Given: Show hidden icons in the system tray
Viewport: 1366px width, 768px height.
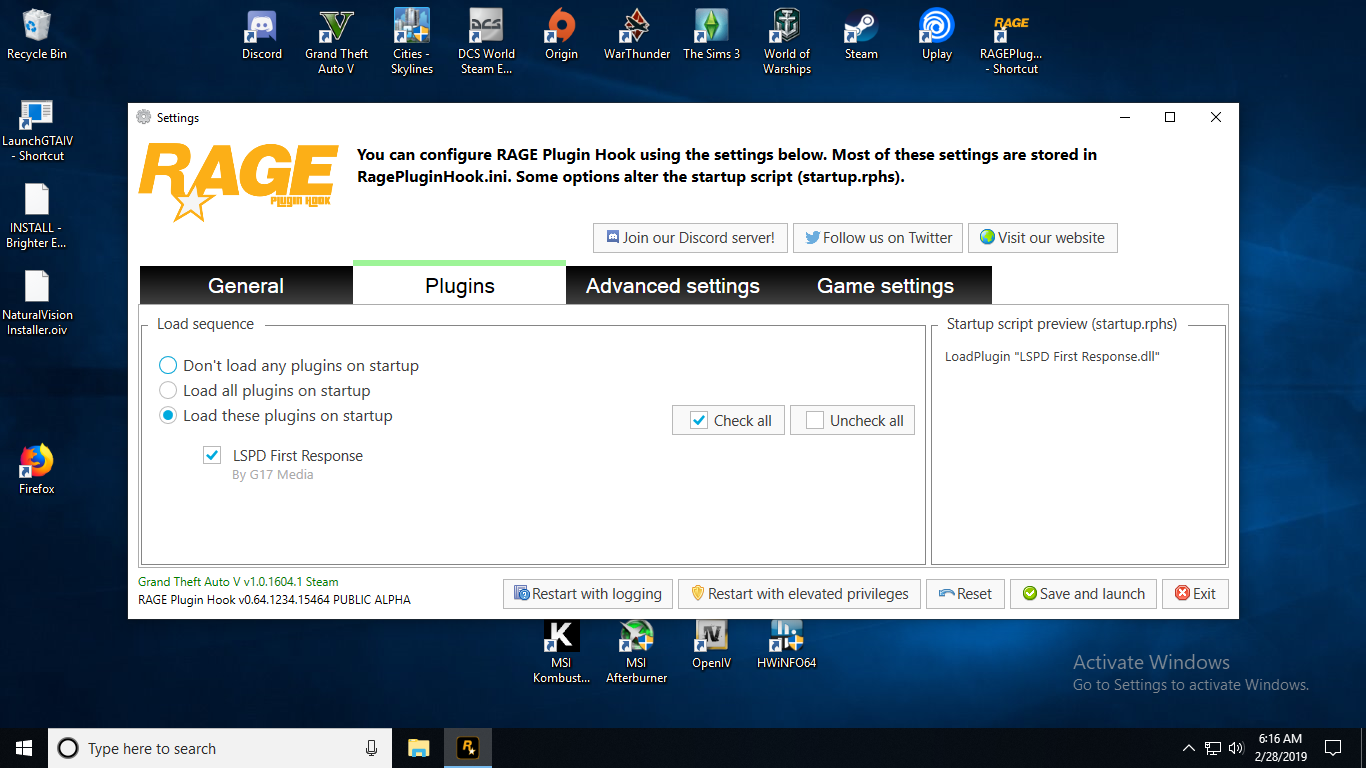Looking at the screenshot, I should [1188, 748].
